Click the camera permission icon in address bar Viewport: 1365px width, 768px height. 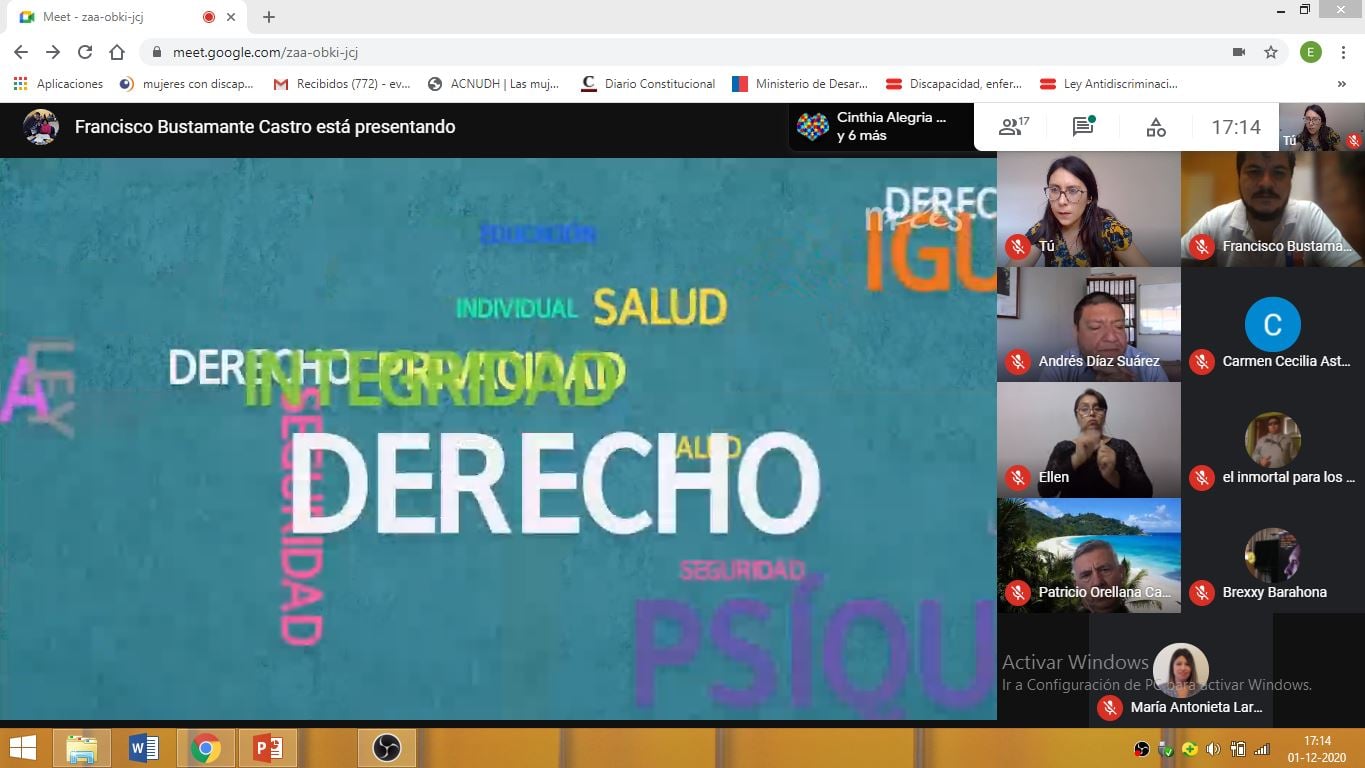pos(1239,52)
